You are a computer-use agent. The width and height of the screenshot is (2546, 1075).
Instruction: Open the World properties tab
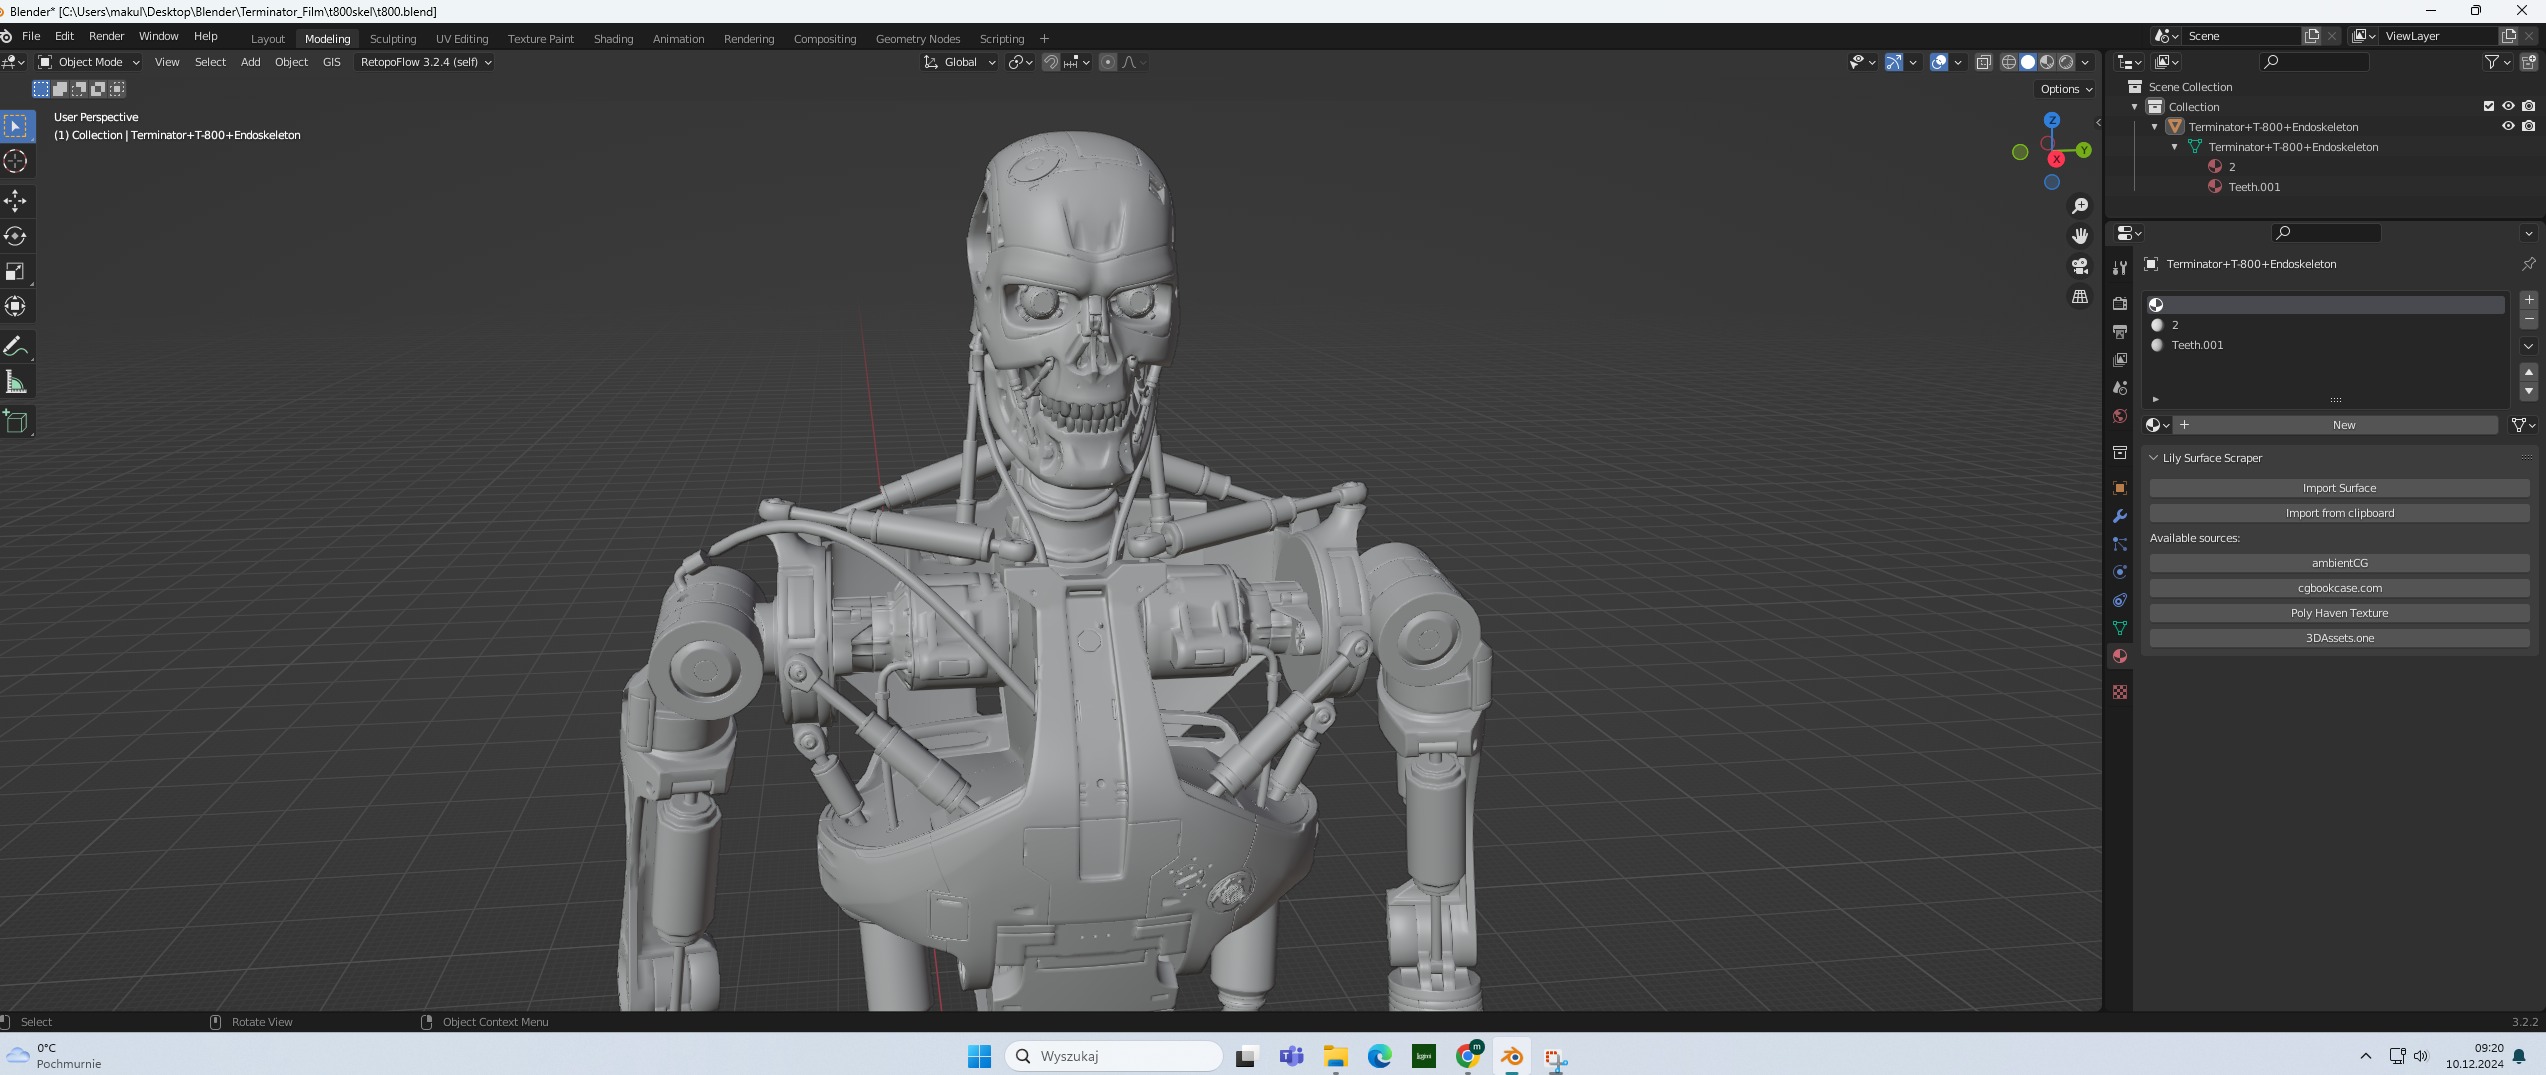2119,416
